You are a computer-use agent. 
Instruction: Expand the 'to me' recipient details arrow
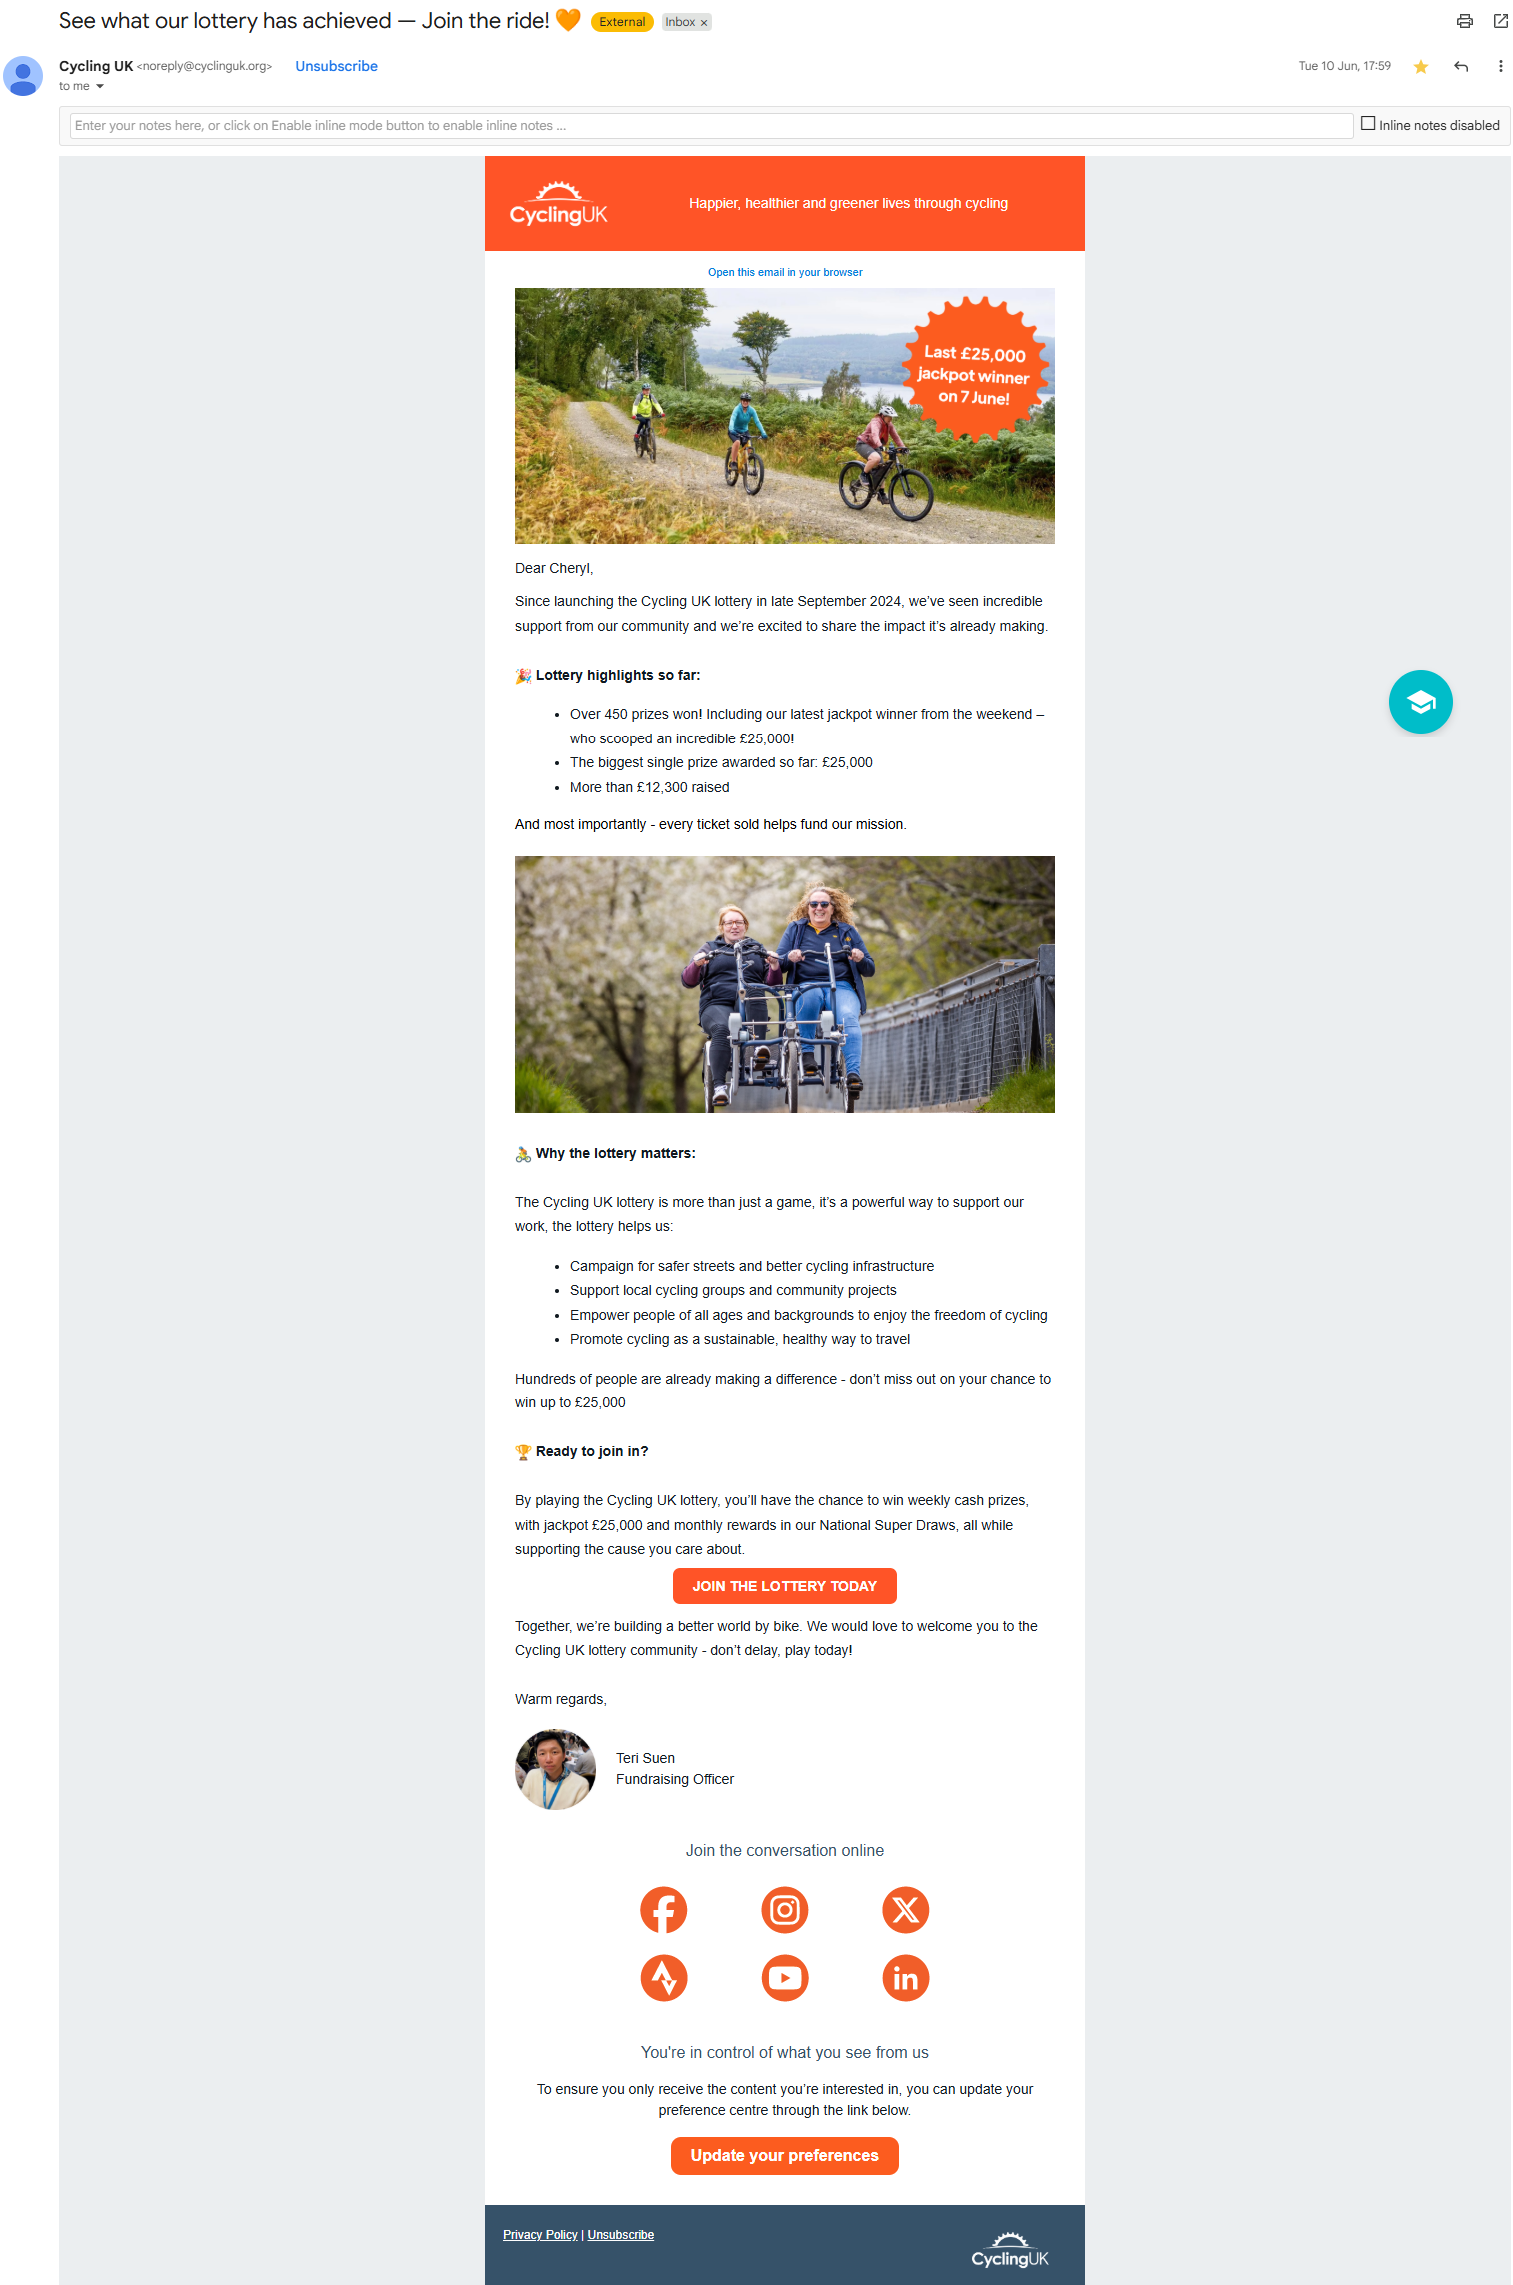(100, 87)
